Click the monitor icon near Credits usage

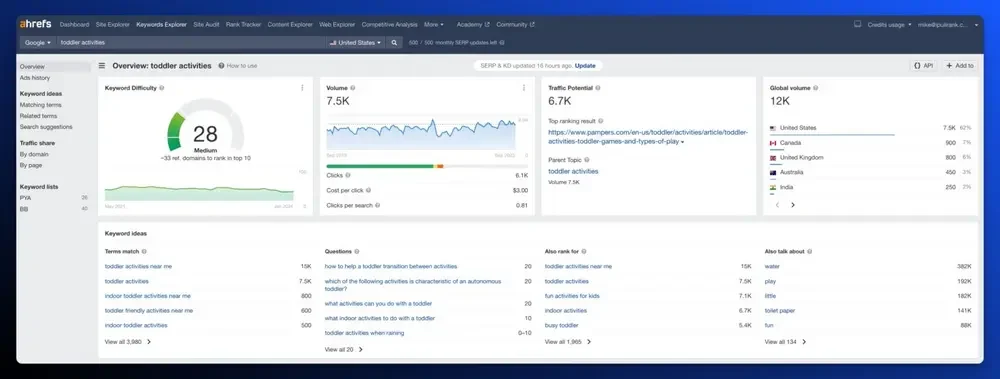pyautogui.click(x=858, y=24)
